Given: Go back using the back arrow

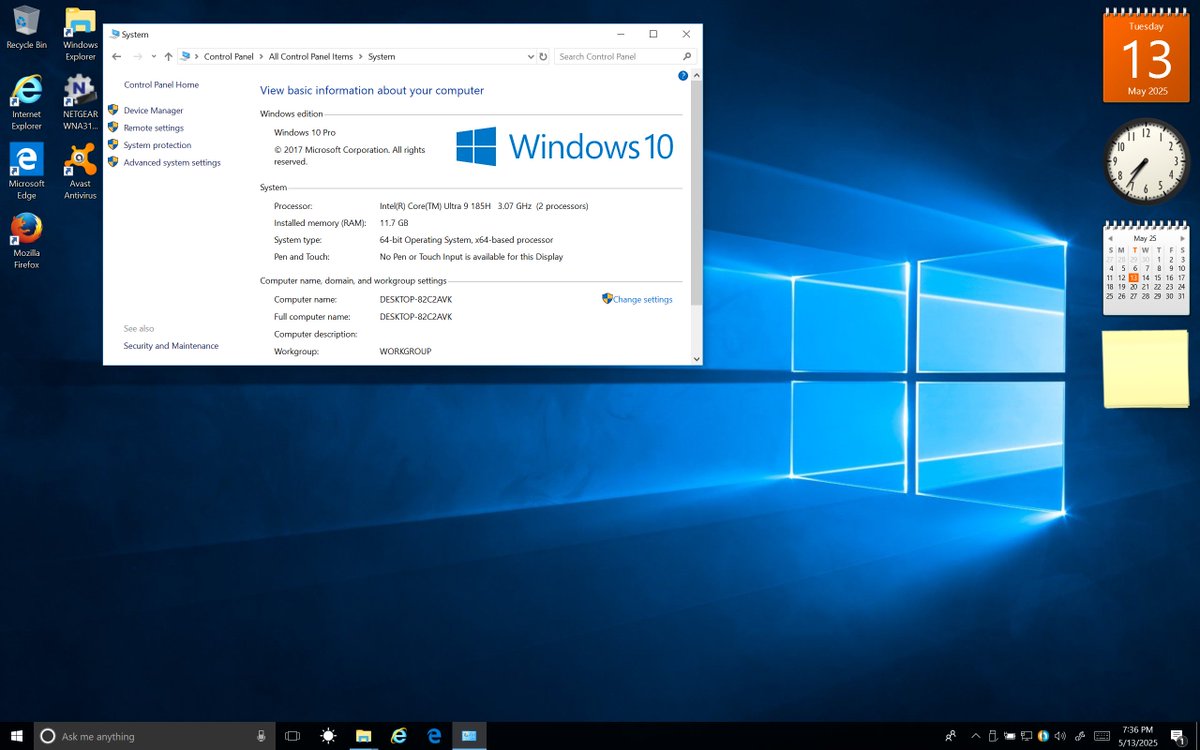Looking at the screenshot, I should click(117, 57).
